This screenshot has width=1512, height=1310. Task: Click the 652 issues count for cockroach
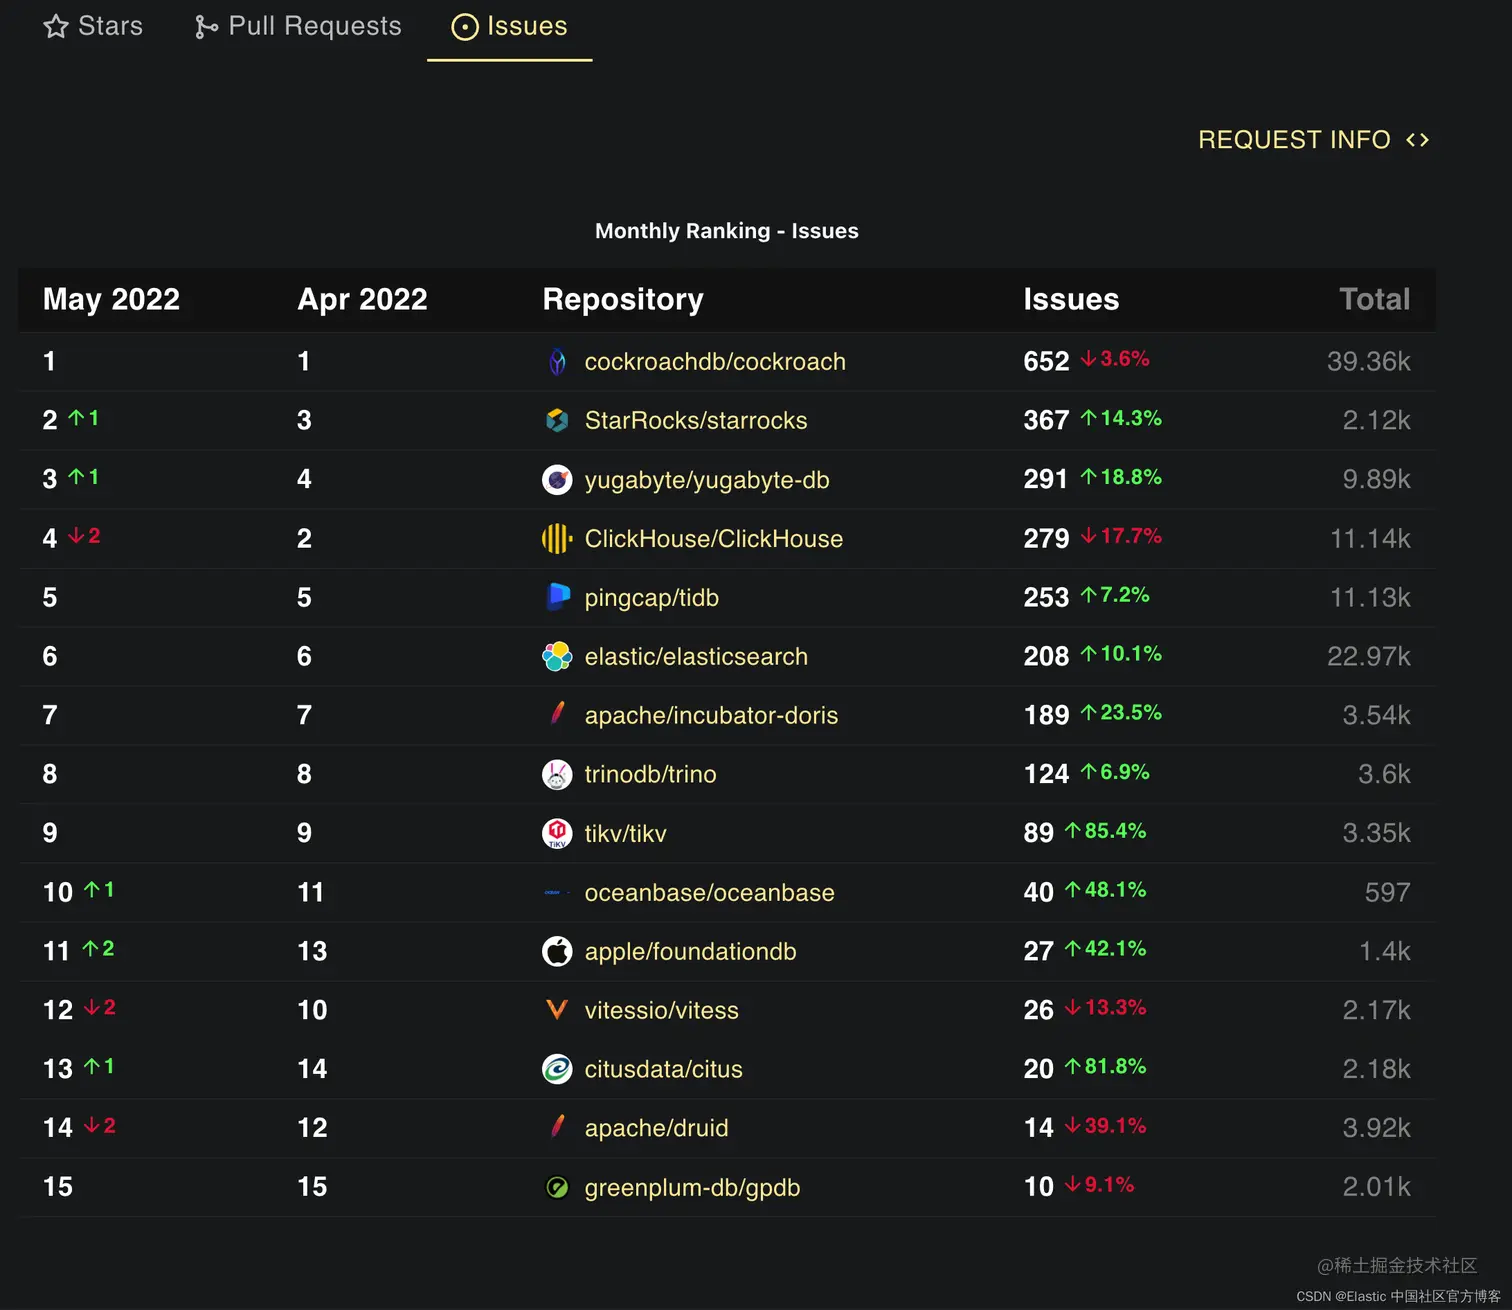tap(1046, 362)
